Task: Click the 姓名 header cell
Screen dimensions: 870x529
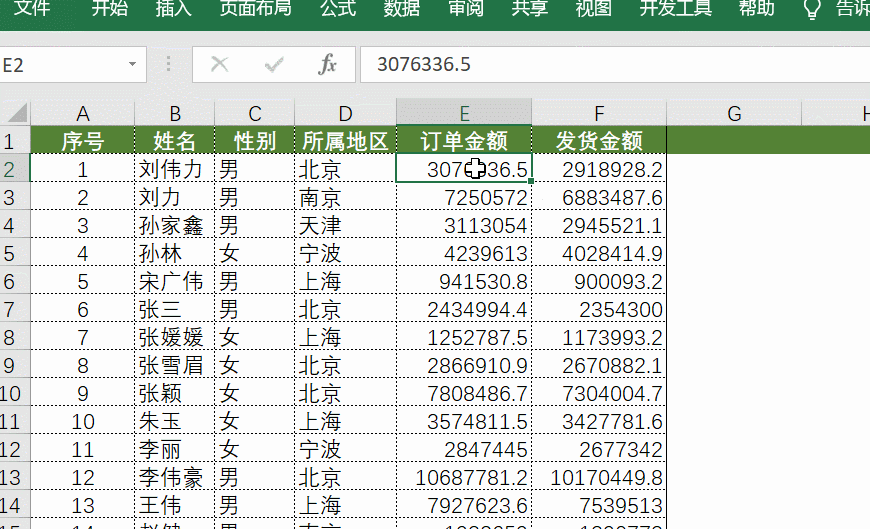Action: [x=175, y=140]
